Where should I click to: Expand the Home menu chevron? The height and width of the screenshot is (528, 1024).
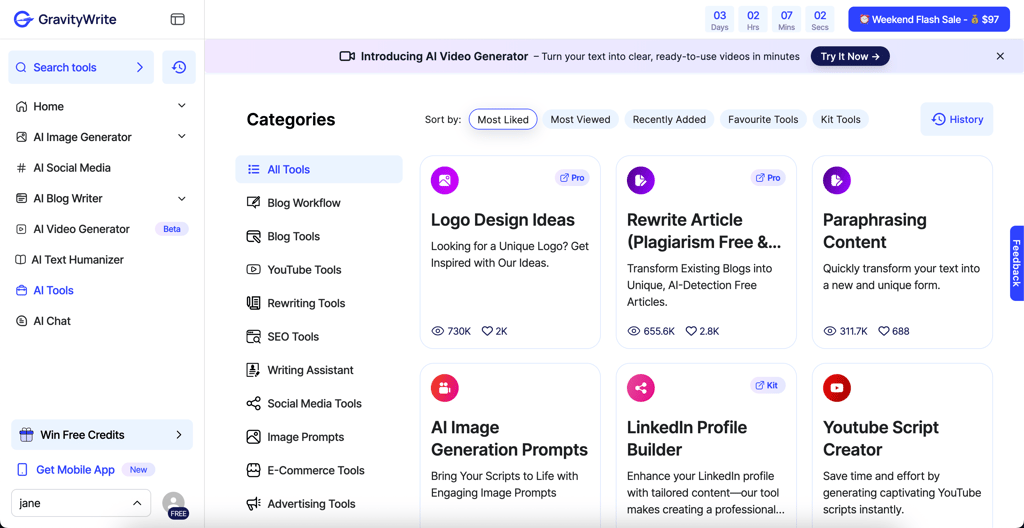(x=182, y=106)
